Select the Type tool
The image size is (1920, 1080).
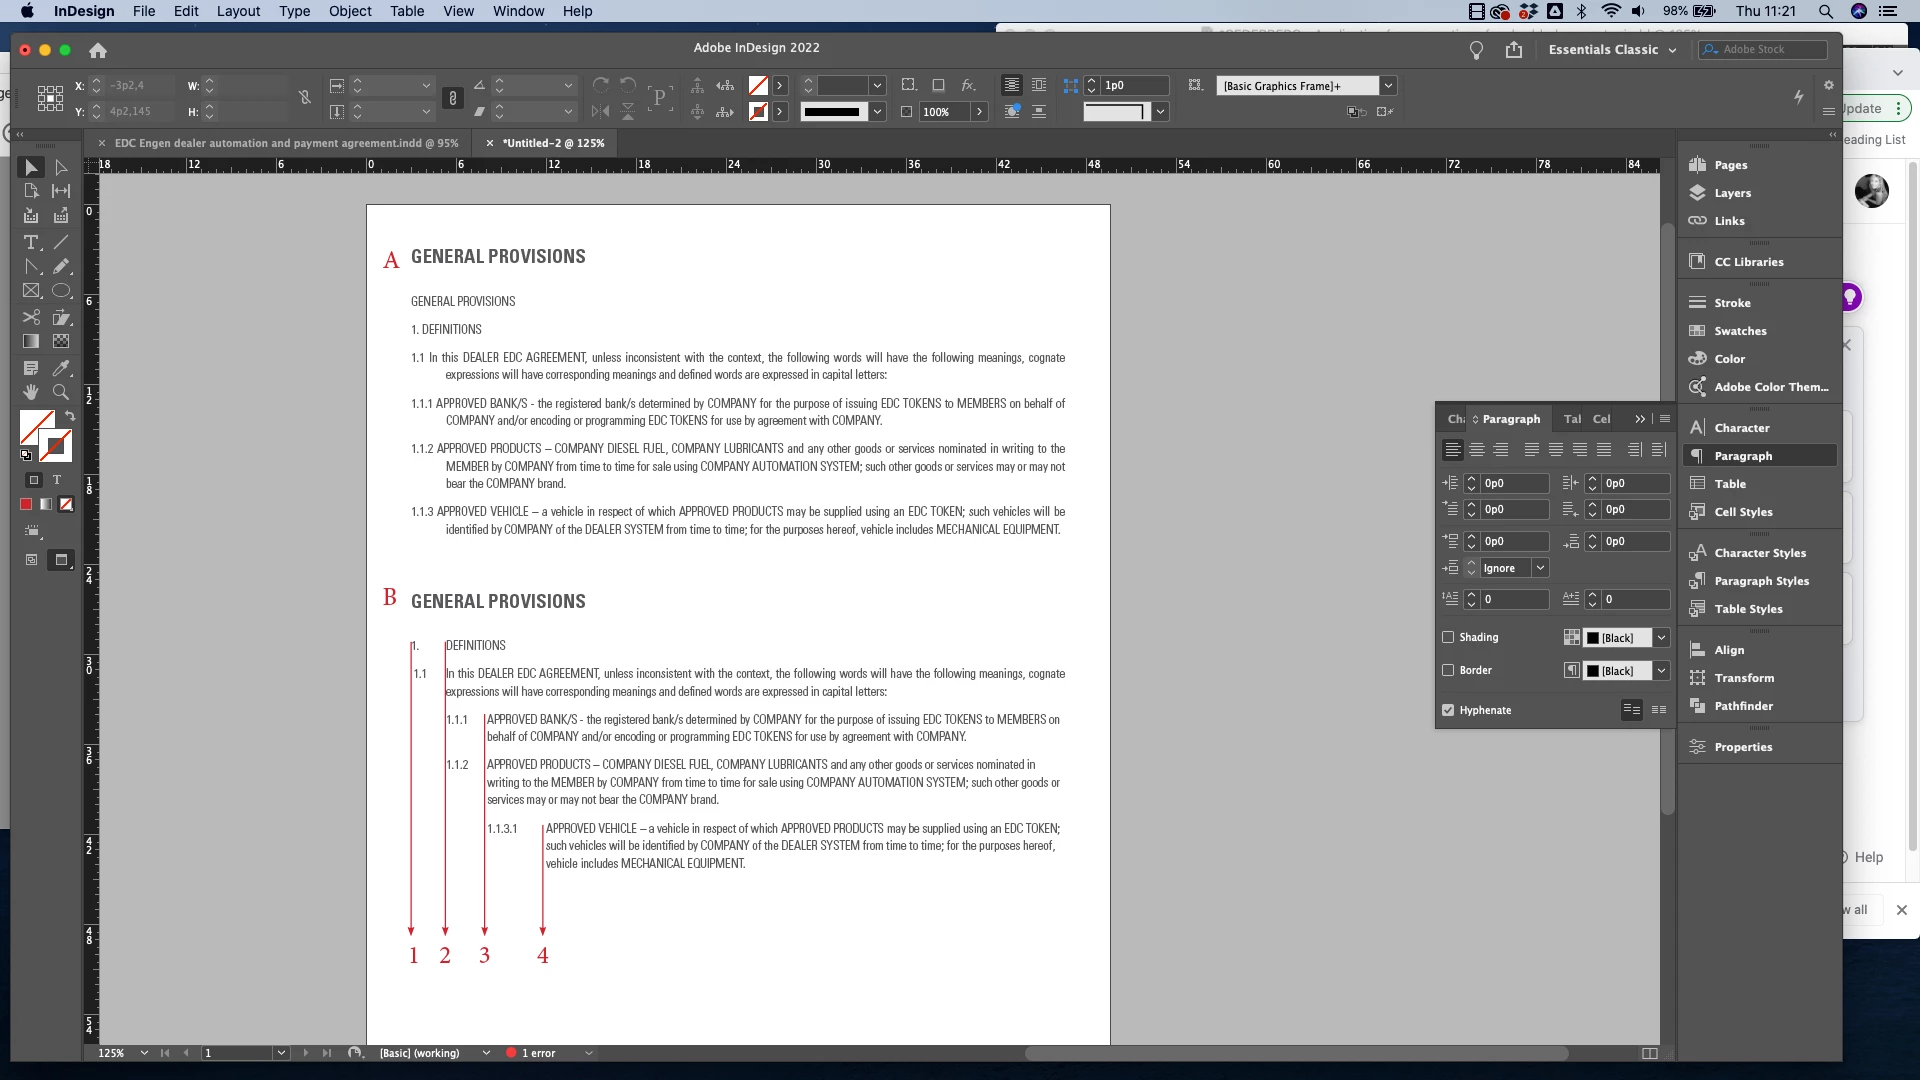31,242
